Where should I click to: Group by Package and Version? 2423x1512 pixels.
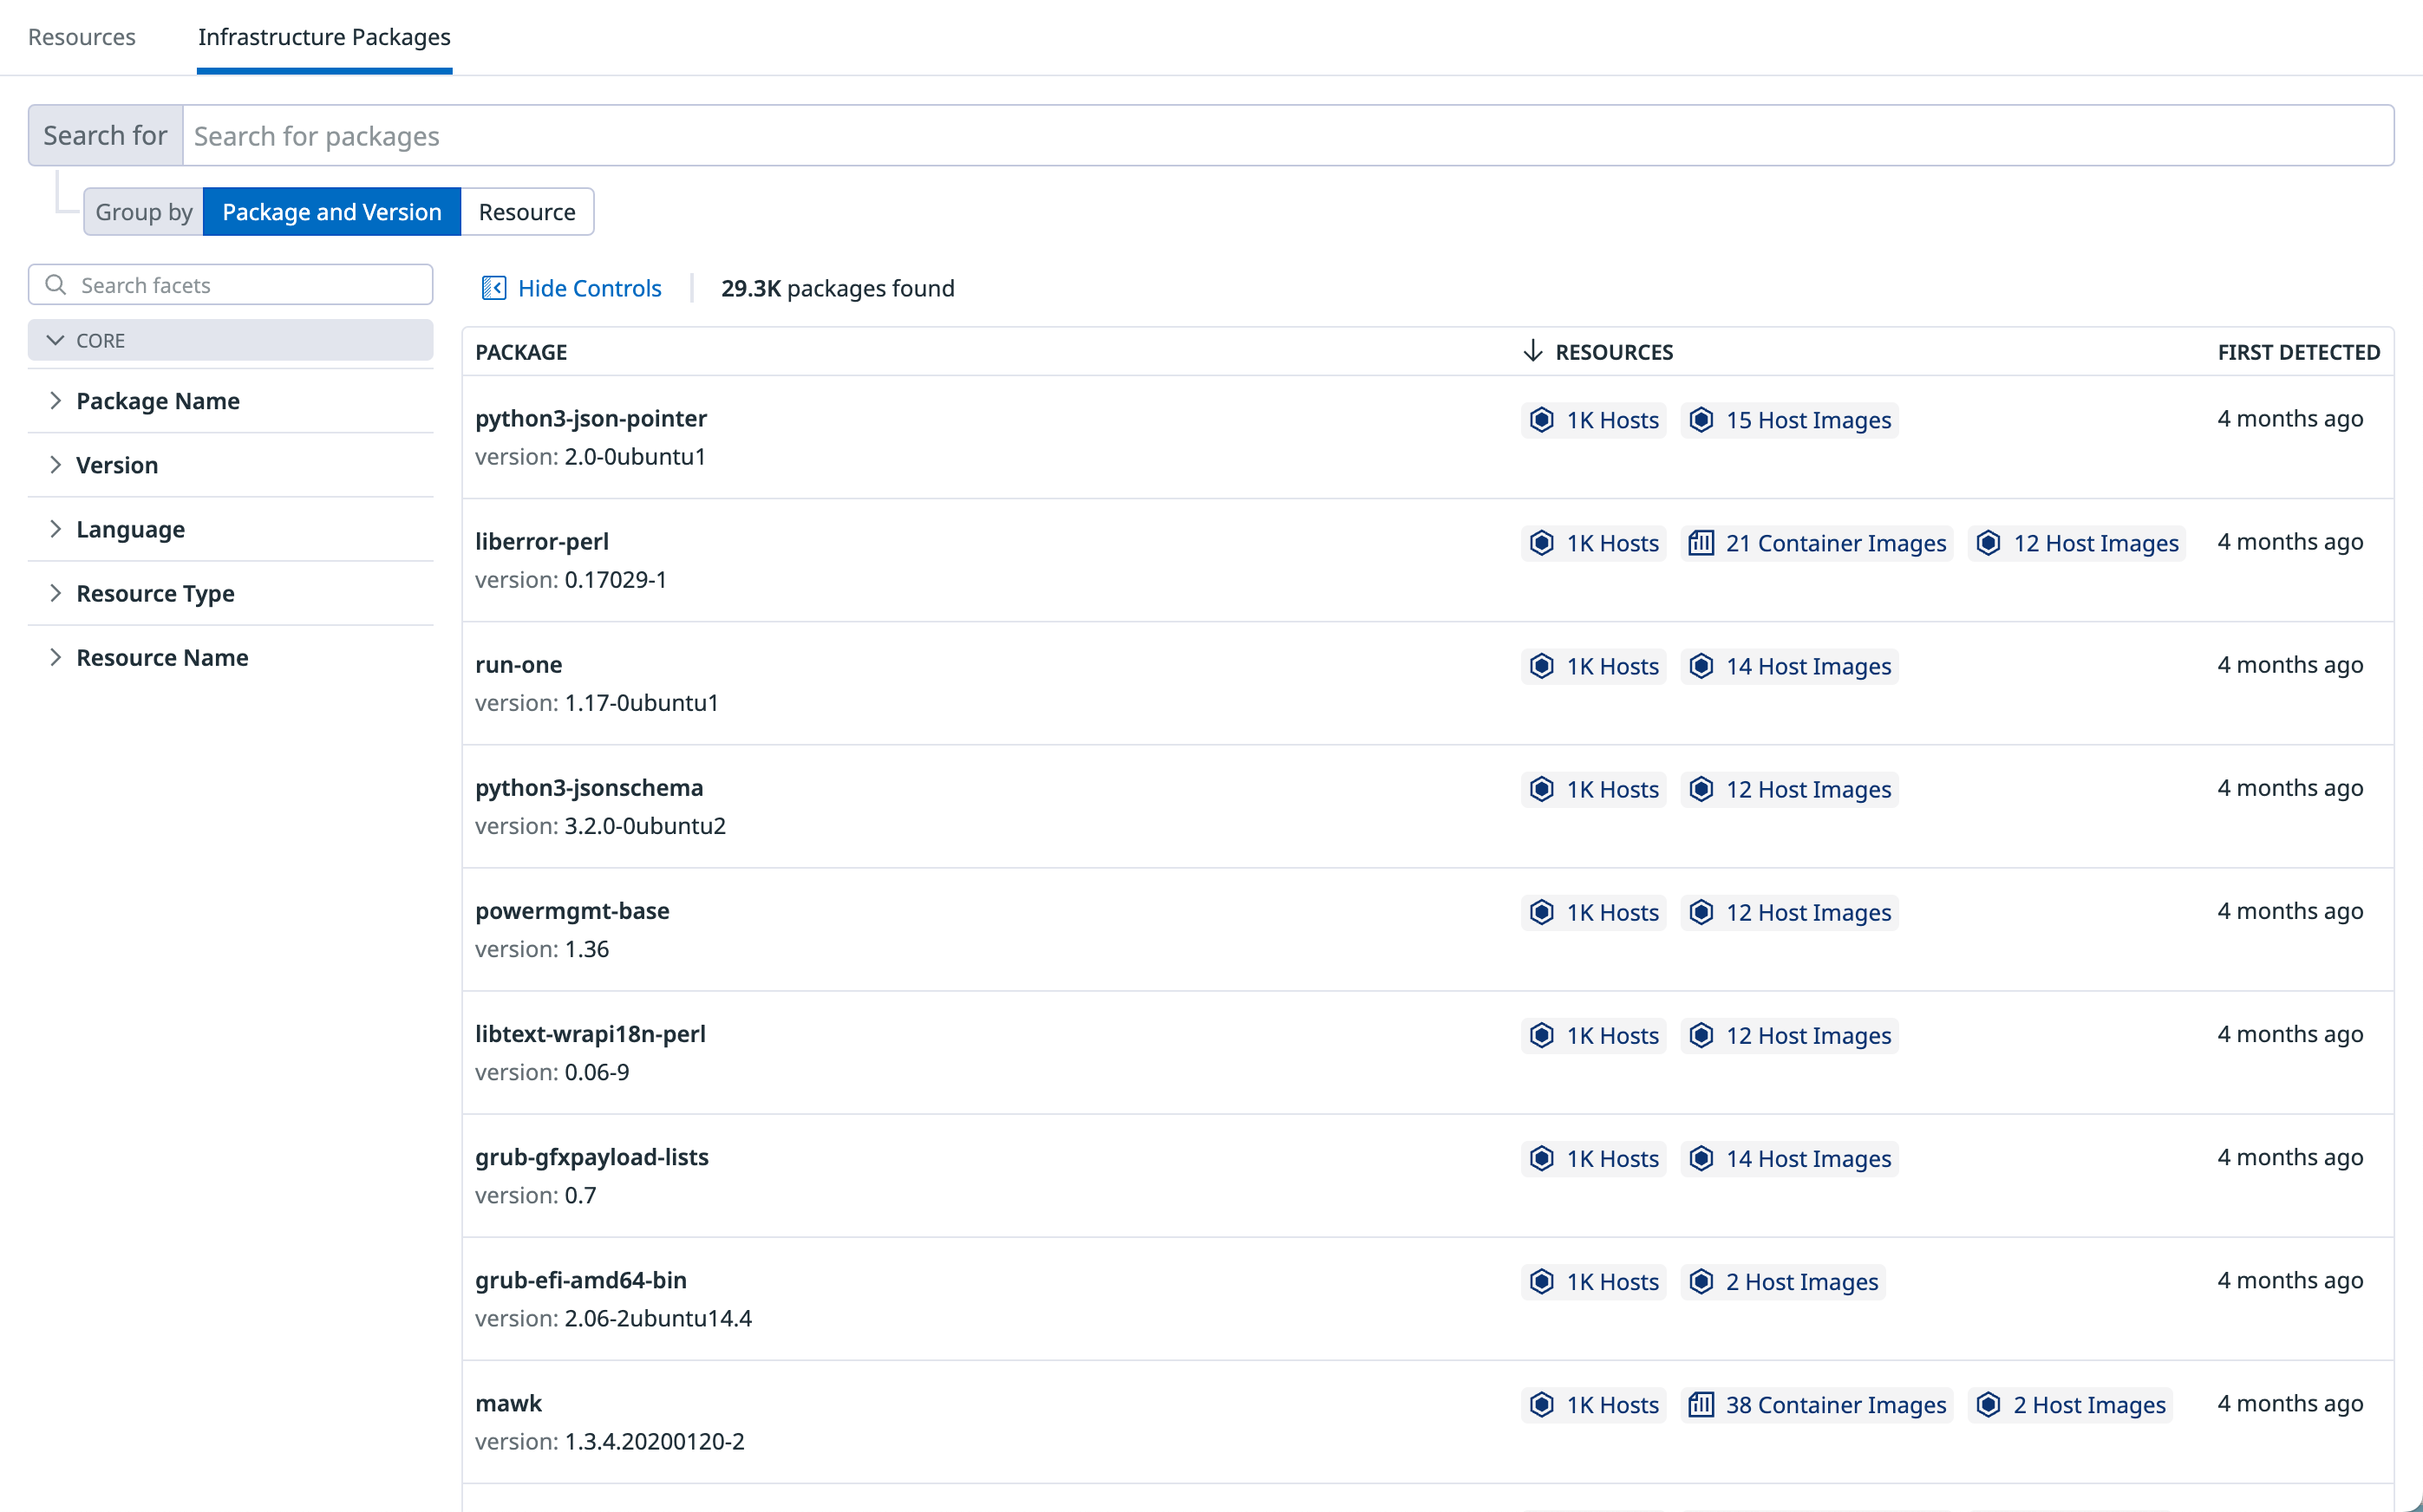pos(331,212)
